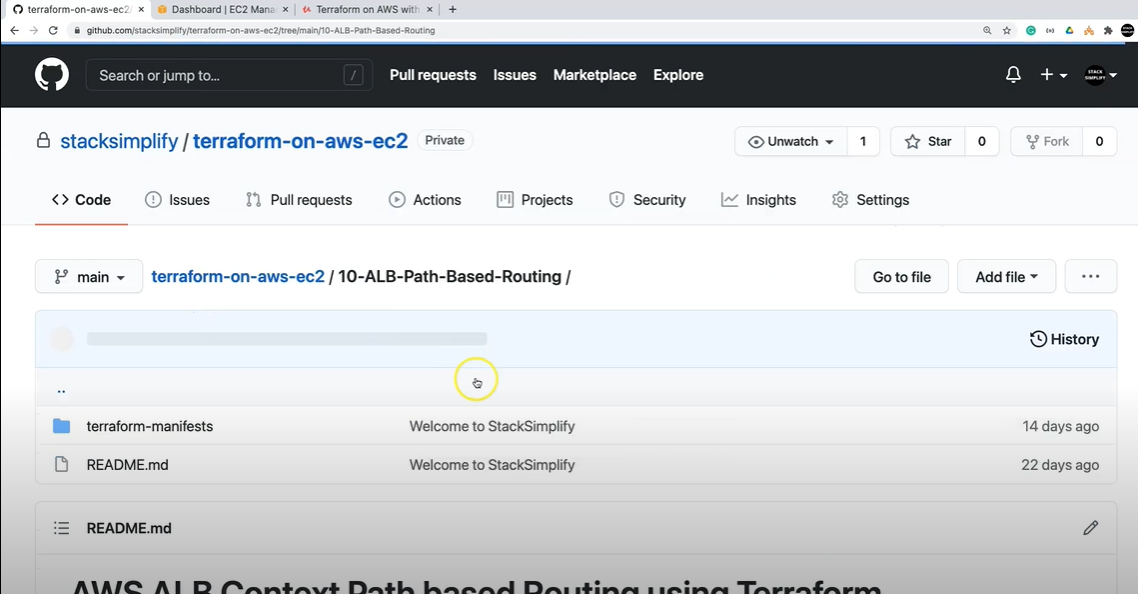Go up to parent directory (..)
The width and height of the screenshot is (1138, 594).
pos(62,390)
